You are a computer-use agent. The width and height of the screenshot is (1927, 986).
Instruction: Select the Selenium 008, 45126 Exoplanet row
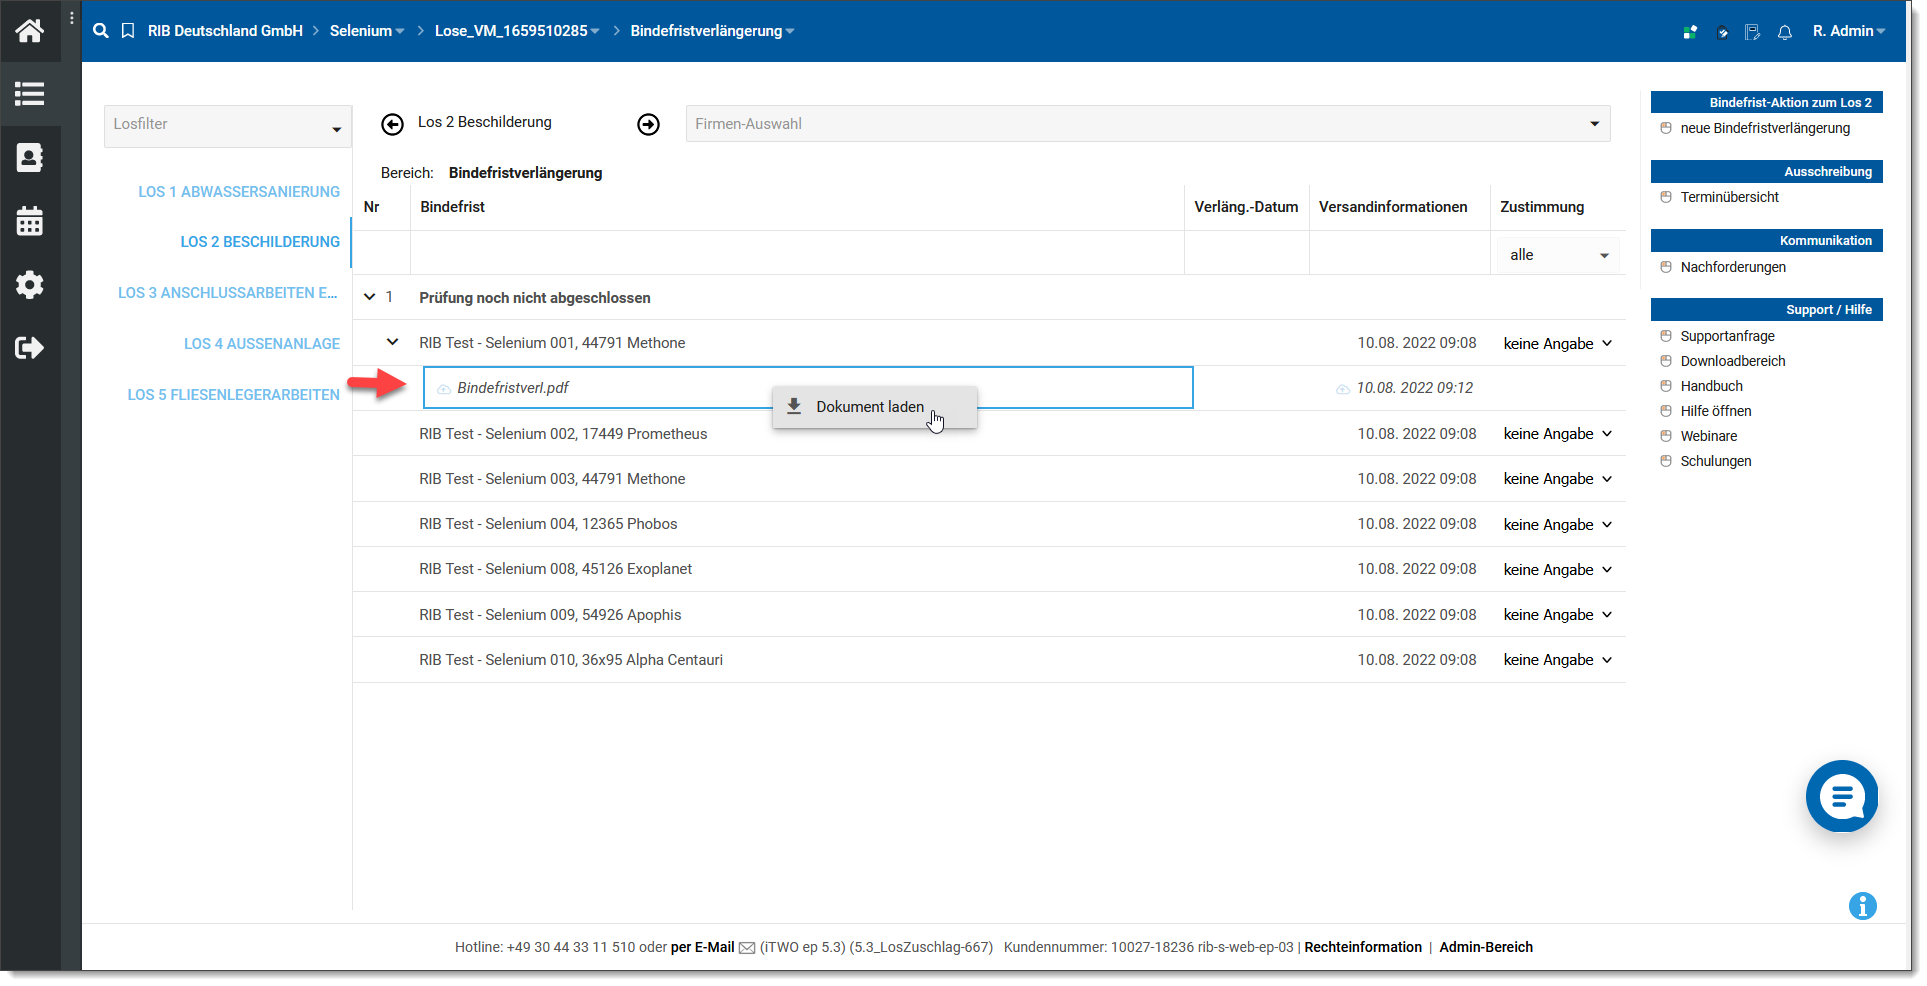[989, 569]
